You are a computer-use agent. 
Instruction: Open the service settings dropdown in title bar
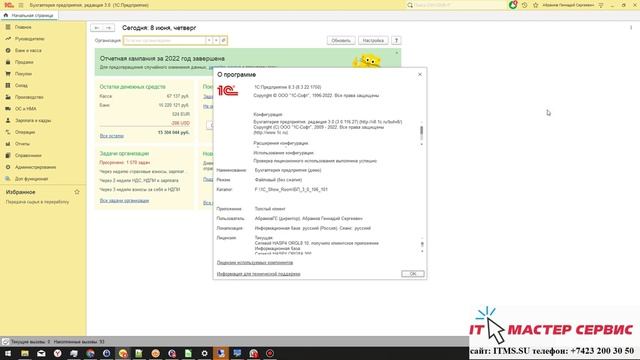coord(601,5)
